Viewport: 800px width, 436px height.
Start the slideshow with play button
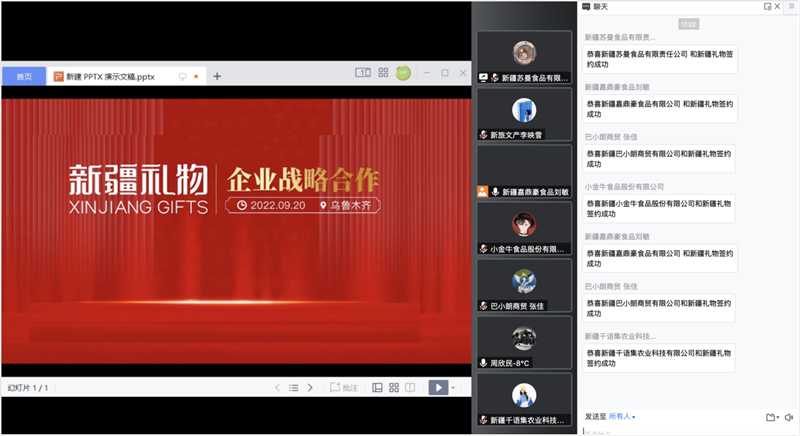437,388
